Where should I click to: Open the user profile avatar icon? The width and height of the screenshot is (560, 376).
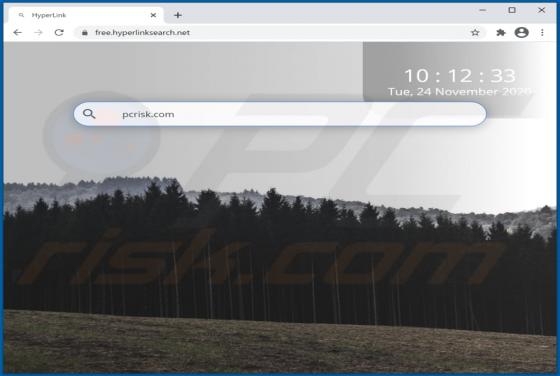coord(521,32)
